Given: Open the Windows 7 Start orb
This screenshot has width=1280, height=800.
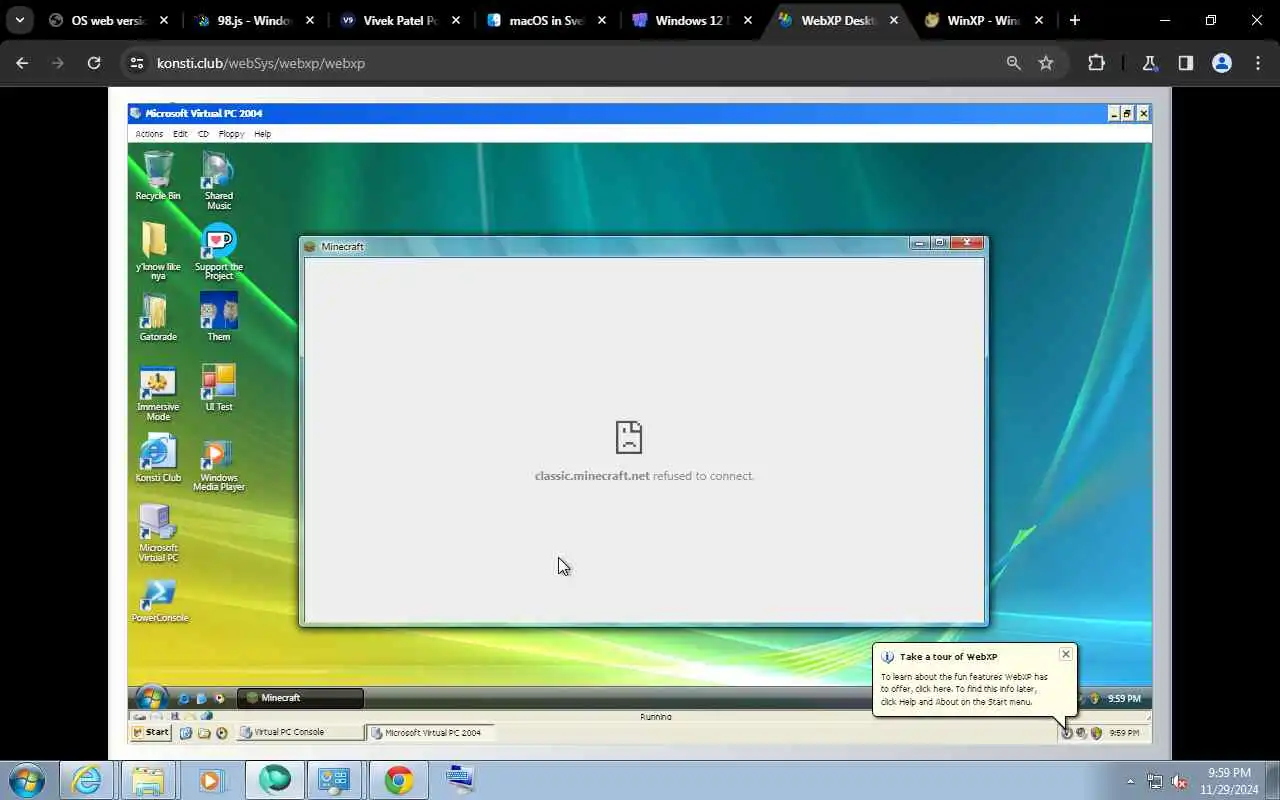Looking at the screenshot, I should pyautogui.click(x=26, y=780).
